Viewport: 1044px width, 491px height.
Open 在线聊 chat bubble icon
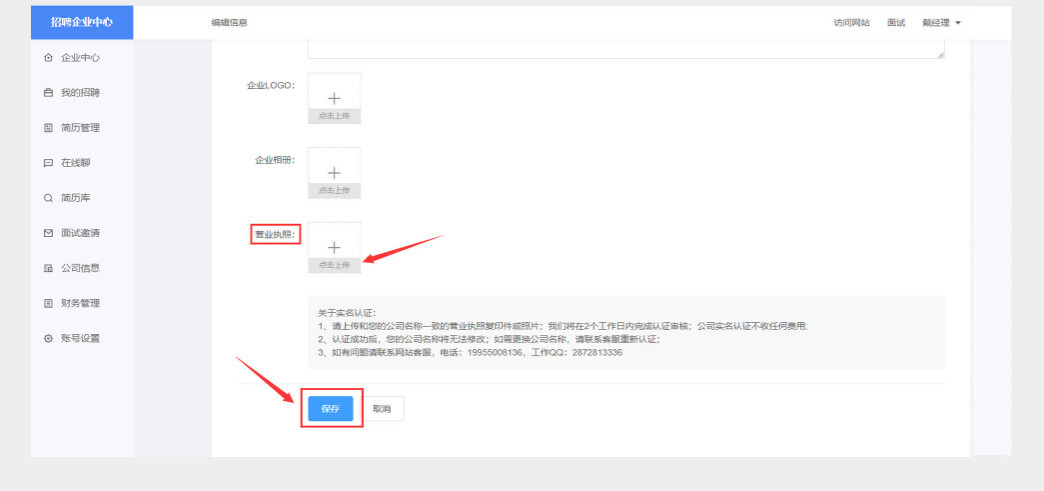pyautogui.click(x=48, y=163)
